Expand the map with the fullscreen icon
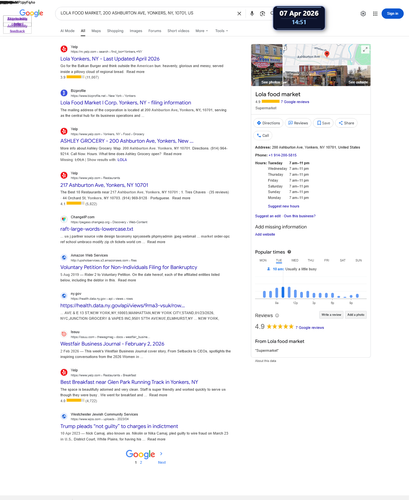The height and width of the screenshot is (500, 414). (x=365, y=50)
